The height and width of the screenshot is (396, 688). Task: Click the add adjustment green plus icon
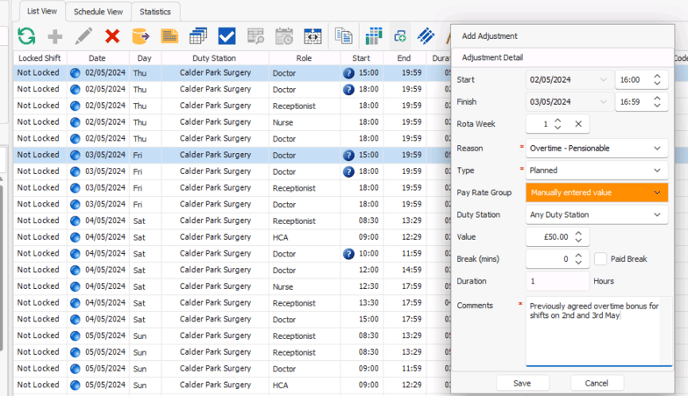pos(400,36)
